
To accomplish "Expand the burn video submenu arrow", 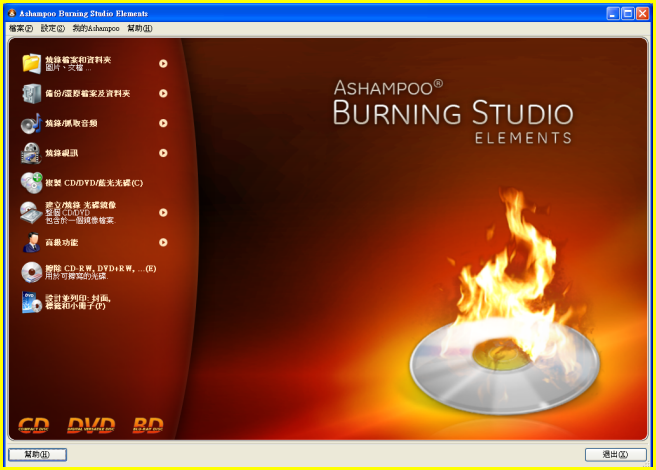I will pos(163,153).
